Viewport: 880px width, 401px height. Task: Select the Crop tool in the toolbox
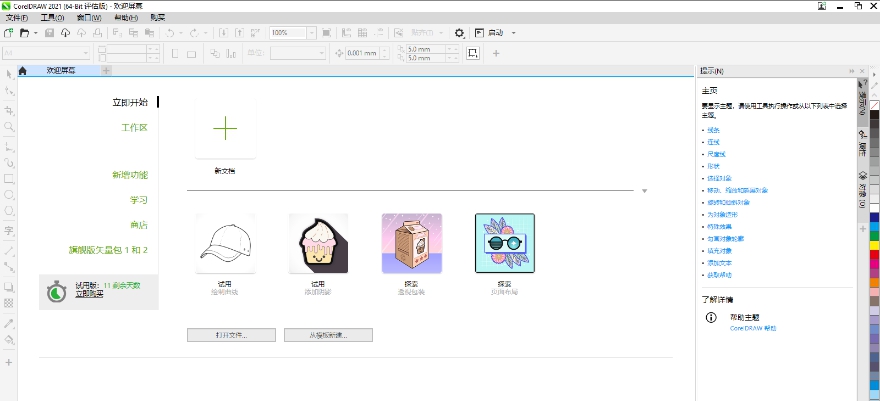click(9, 110)
